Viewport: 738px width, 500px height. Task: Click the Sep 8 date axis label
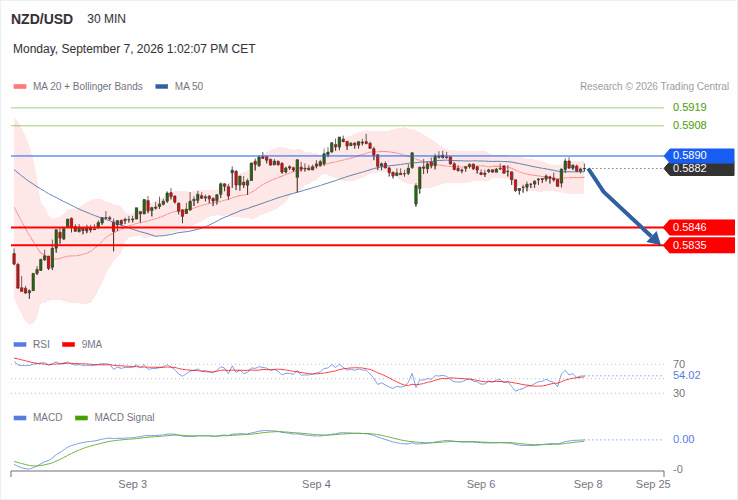coord(588,484)
